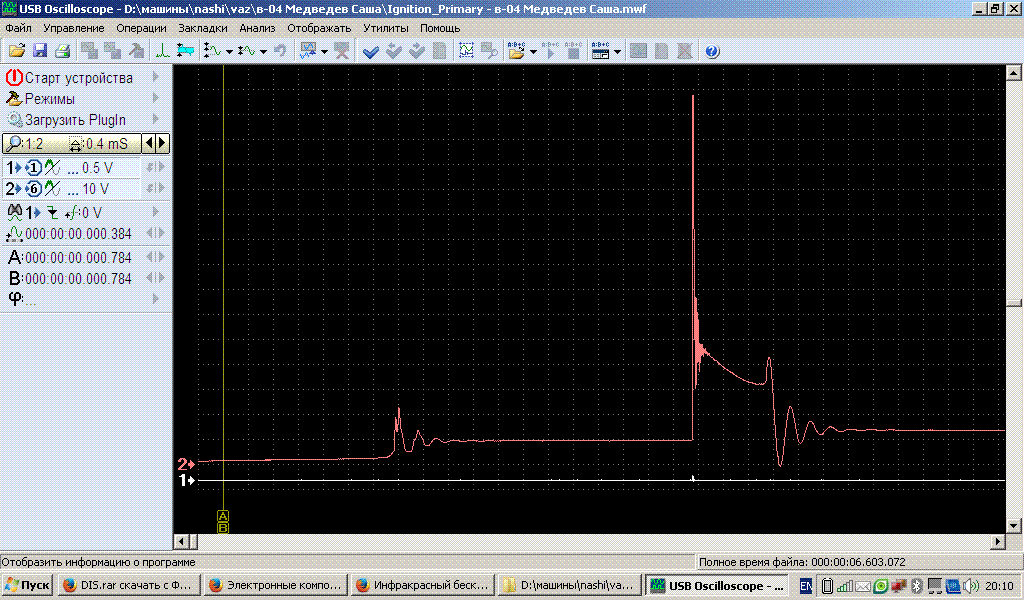
Task: Click Загрузить PlugIn label
Action: point(75,120)
